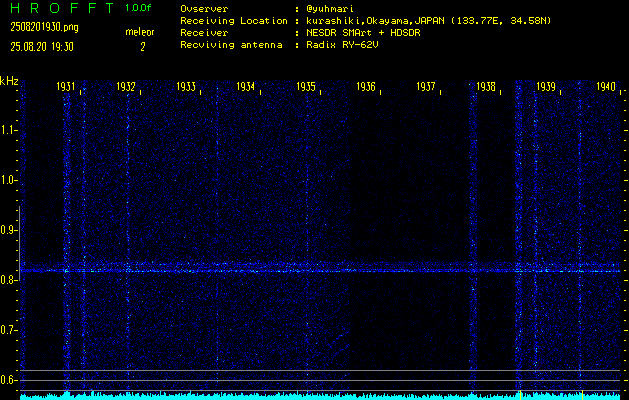This screenshot has width=629, height=400.
Task: Click the cyan signal level graph at bottom
Action: [320, 396]
